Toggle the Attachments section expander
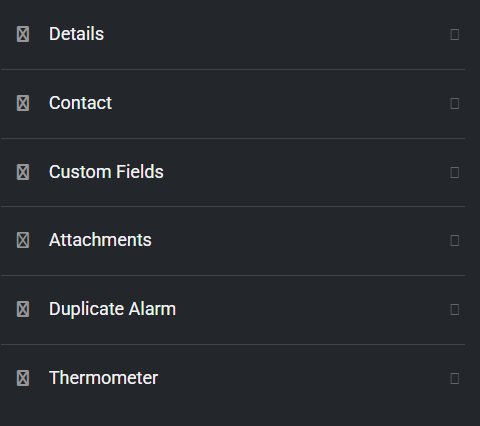 [x=455, y=240]
